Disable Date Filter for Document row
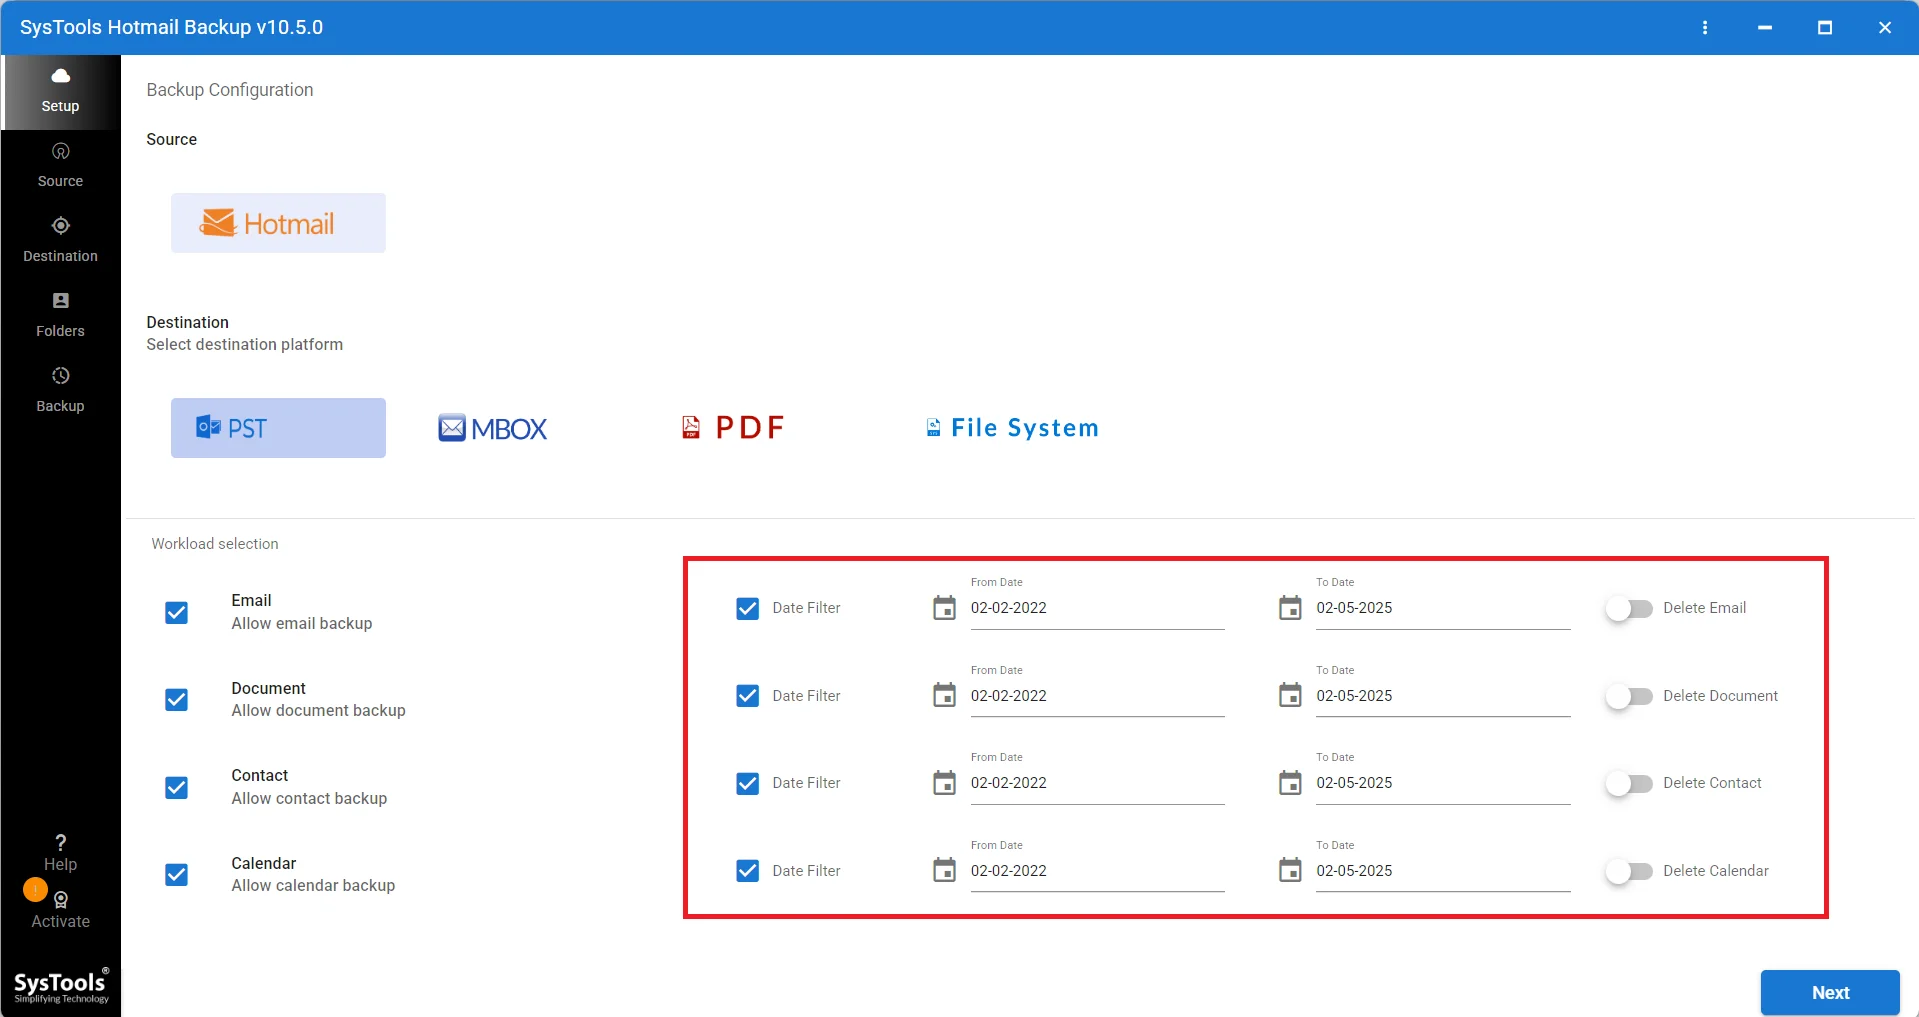The image size is (1919, 1017). point(747,696)
